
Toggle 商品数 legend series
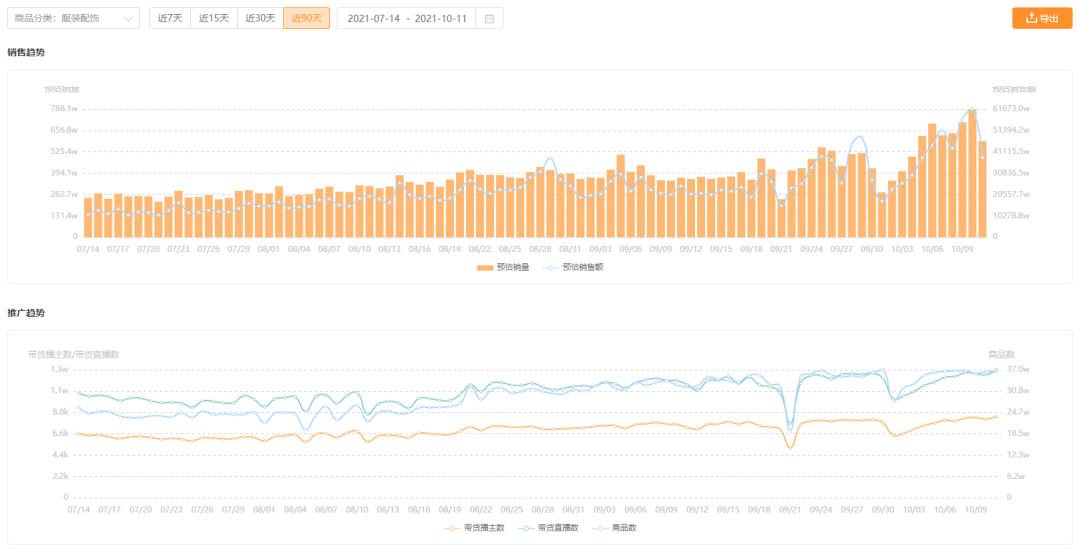click(610, 528)
